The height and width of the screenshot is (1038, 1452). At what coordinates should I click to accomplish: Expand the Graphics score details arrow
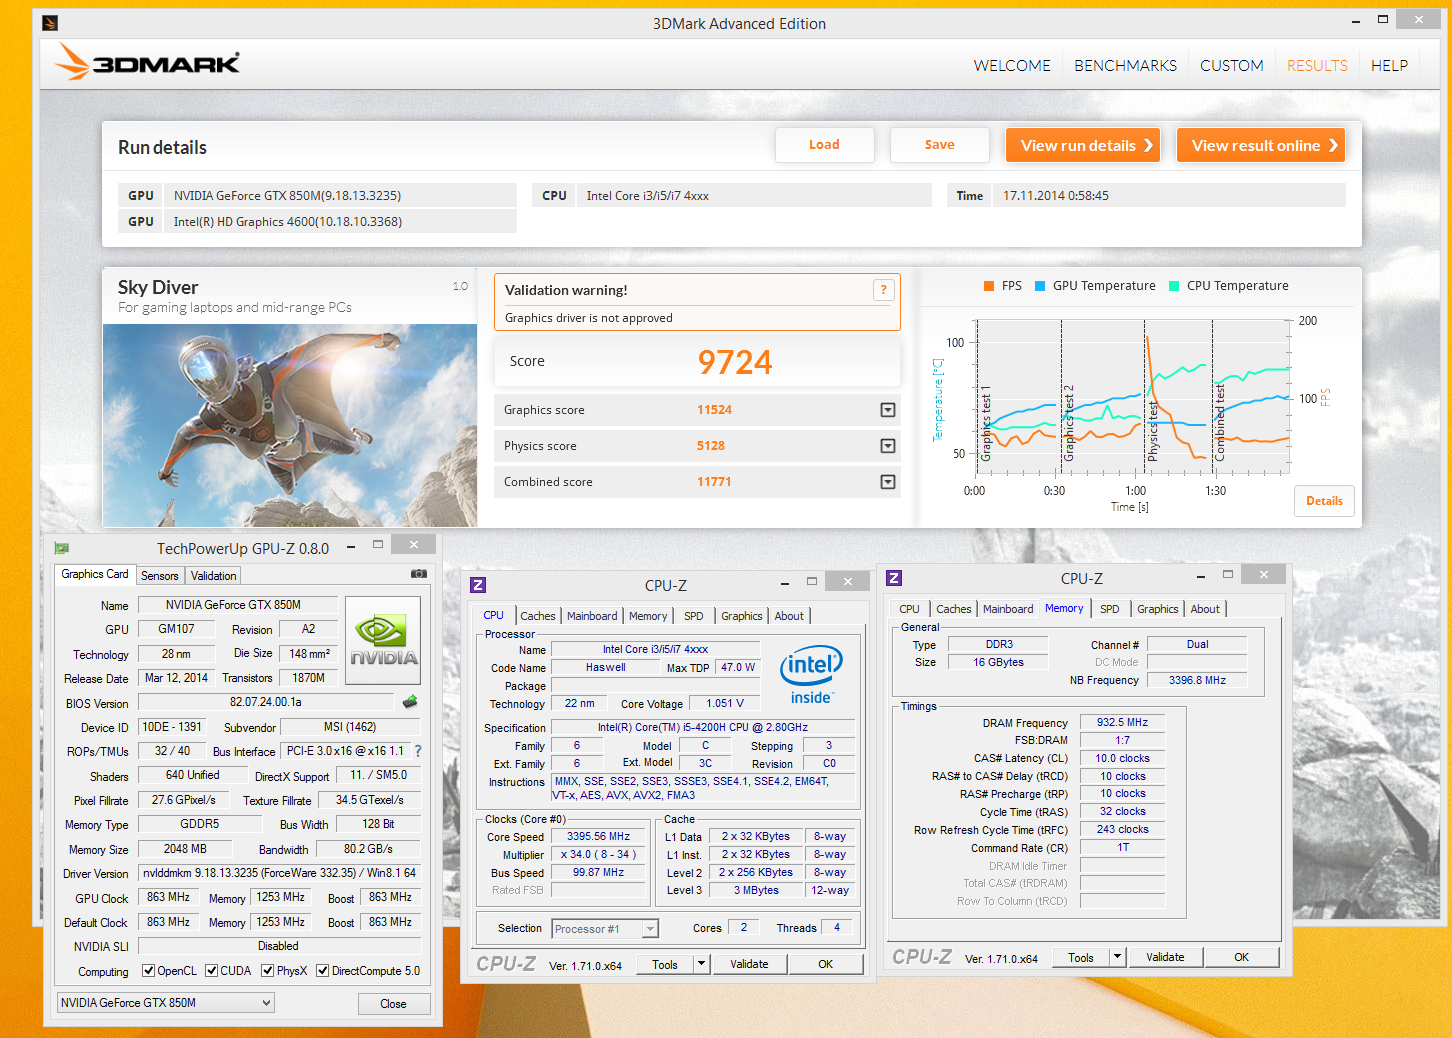point(887,410)
